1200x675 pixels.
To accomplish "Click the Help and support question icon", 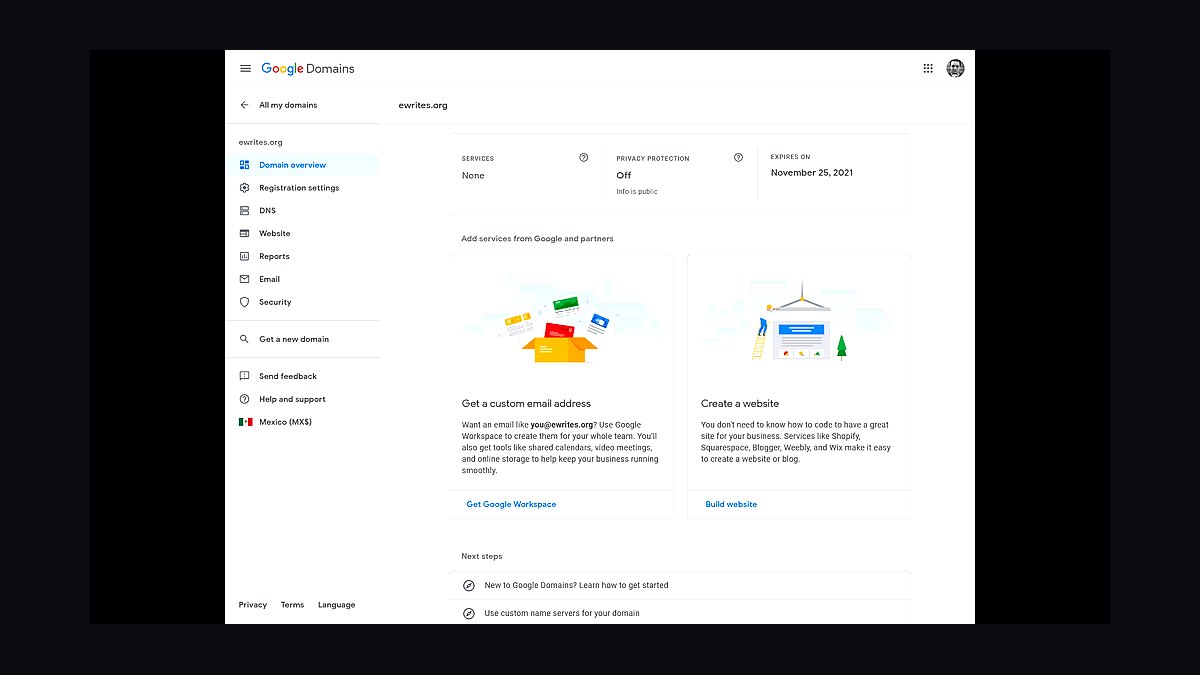I will pos(244,399).
